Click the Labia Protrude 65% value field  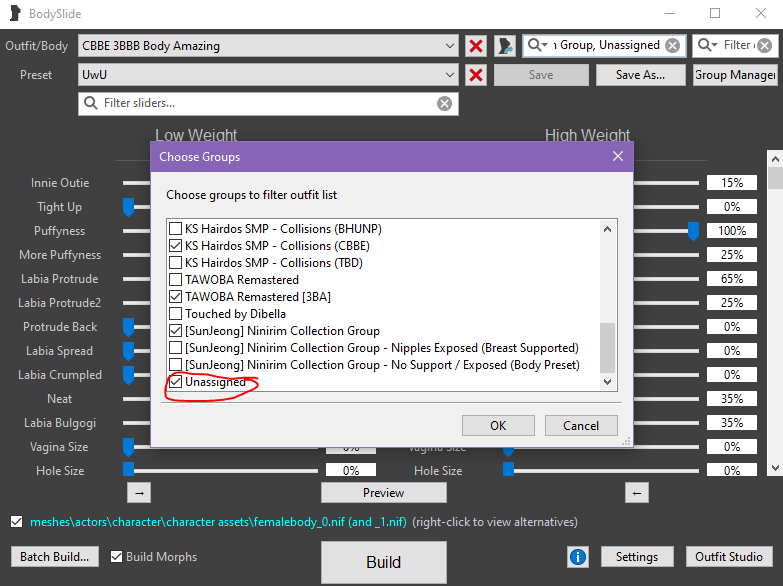point(732,279)
